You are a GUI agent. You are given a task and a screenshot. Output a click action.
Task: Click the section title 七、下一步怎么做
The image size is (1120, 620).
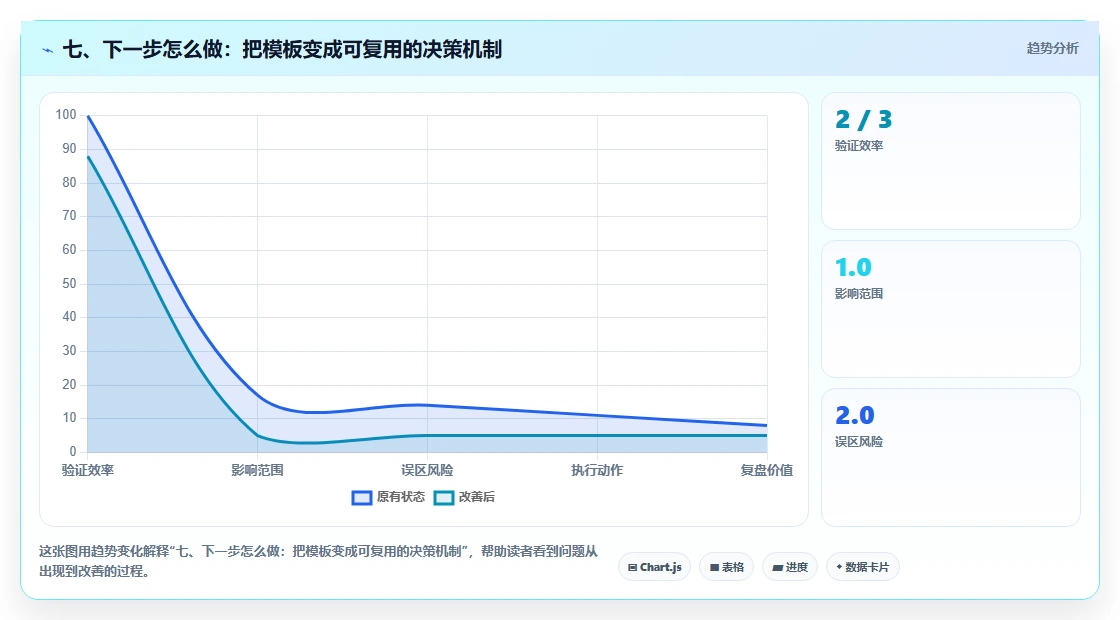[282, 49]
